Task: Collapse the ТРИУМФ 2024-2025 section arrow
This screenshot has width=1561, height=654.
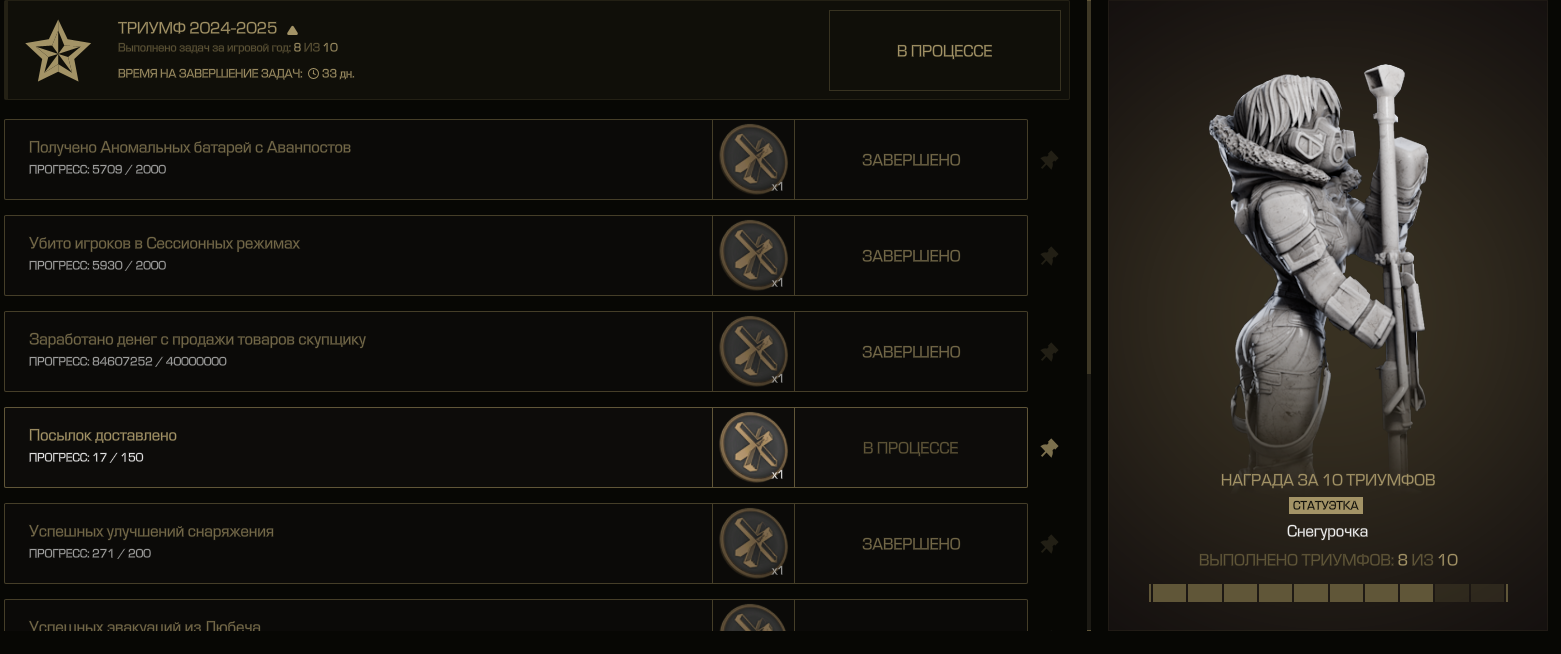Action: pos(292,30)
